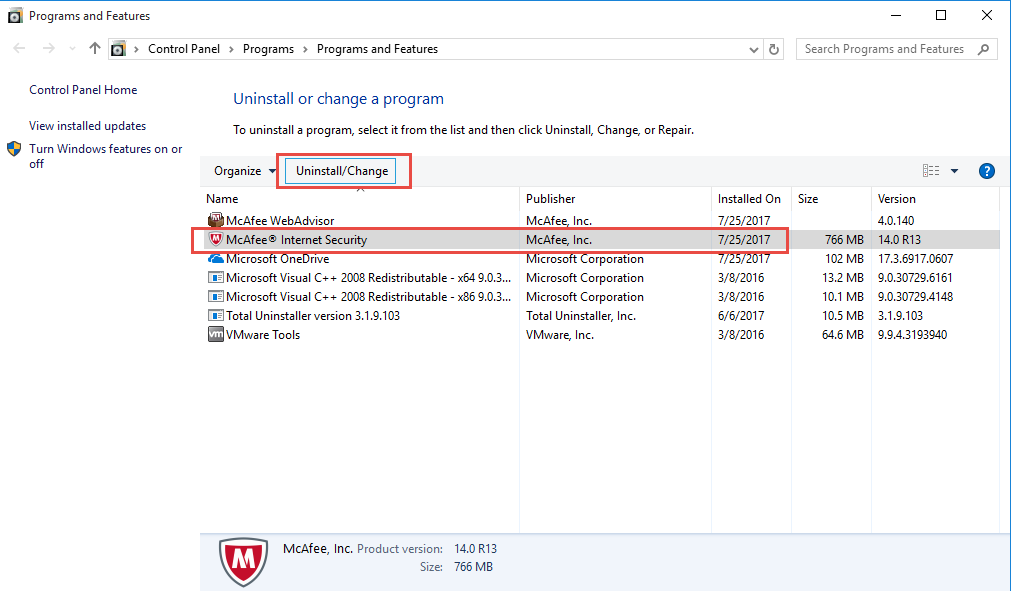Image resolution: width=1011 pixels, height=591 pixels.
Task: Select the McAfee Internet Security name text
Action: 297,240
